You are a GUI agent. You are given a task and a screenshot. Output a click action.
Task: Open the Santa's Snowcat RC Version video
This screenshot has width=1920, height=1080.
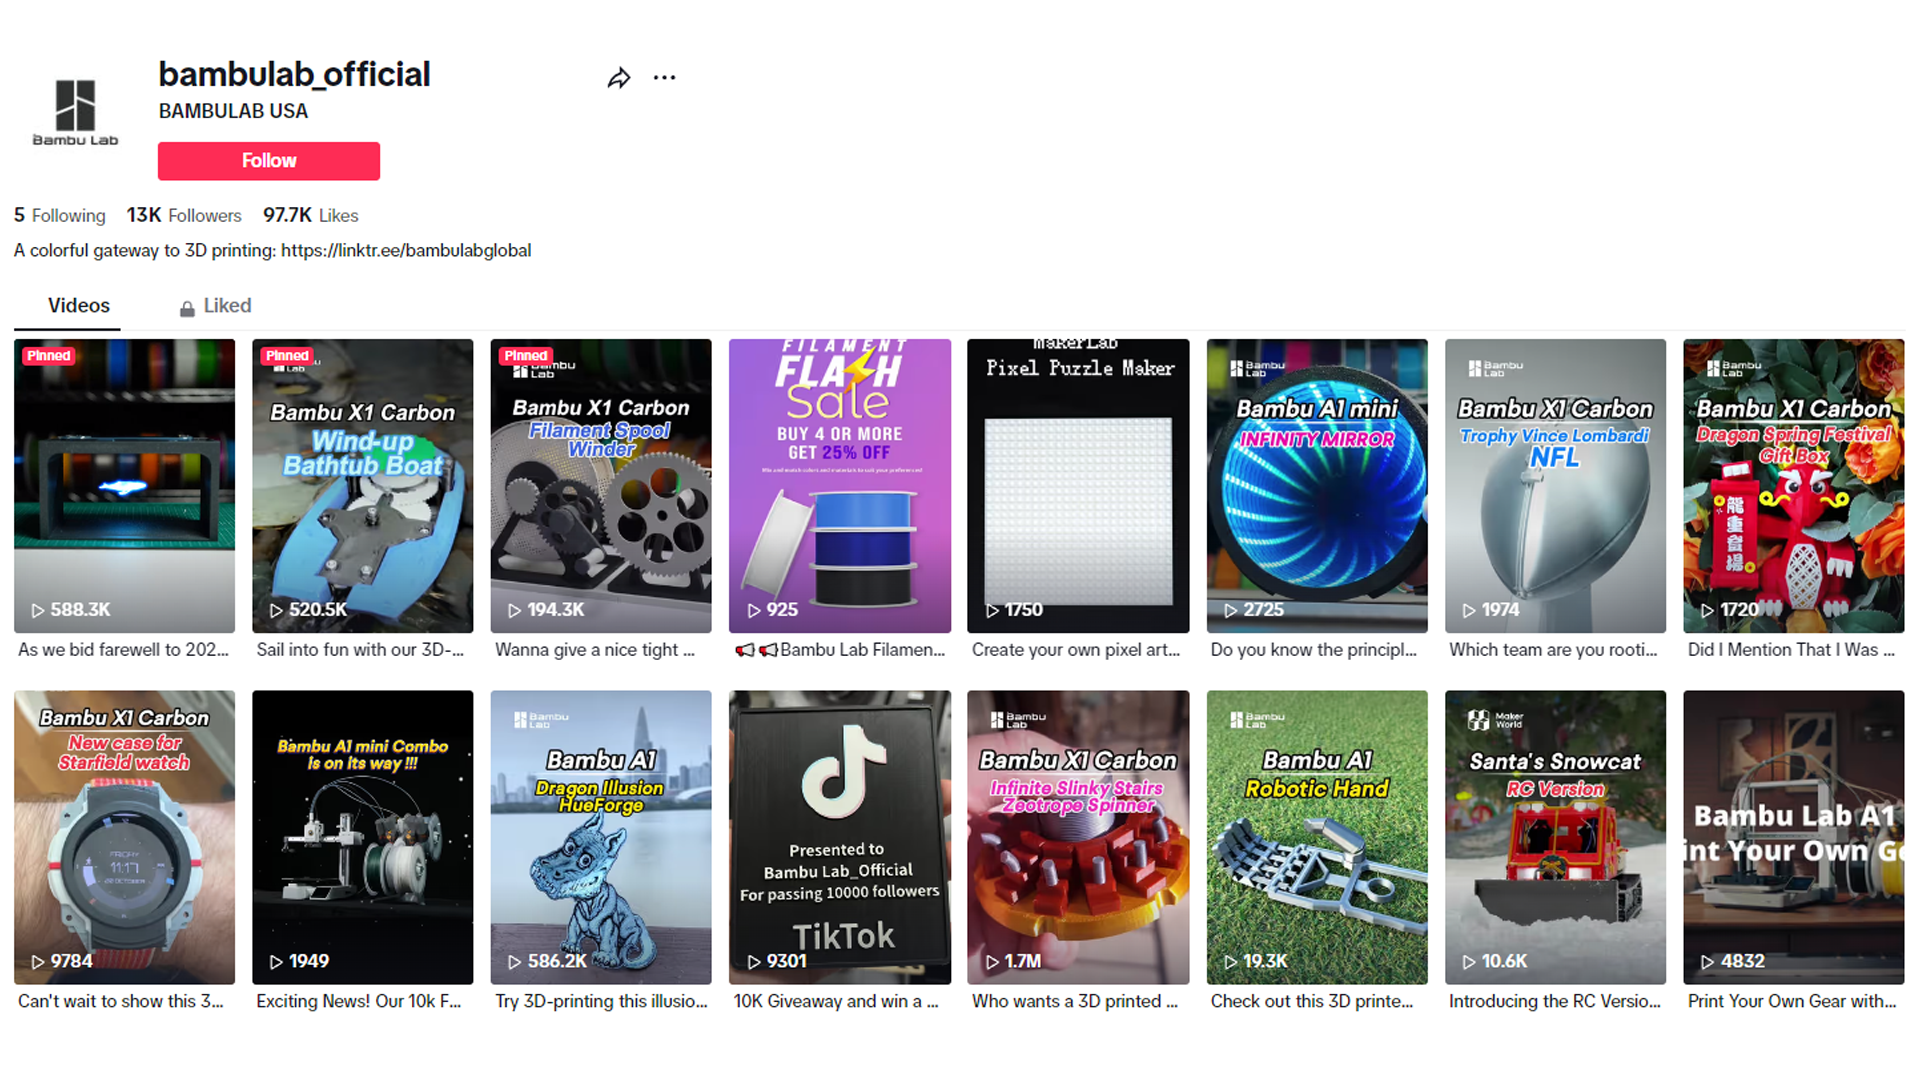click(1555, 837)
